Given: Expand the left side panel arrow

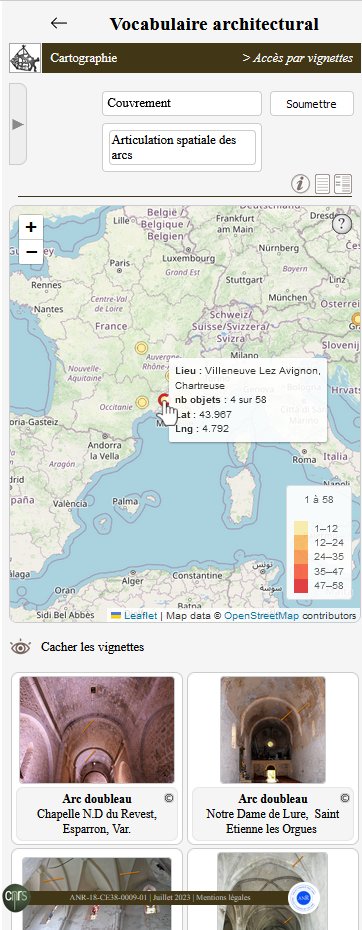Looking at the screenshot, I should 18,124.
